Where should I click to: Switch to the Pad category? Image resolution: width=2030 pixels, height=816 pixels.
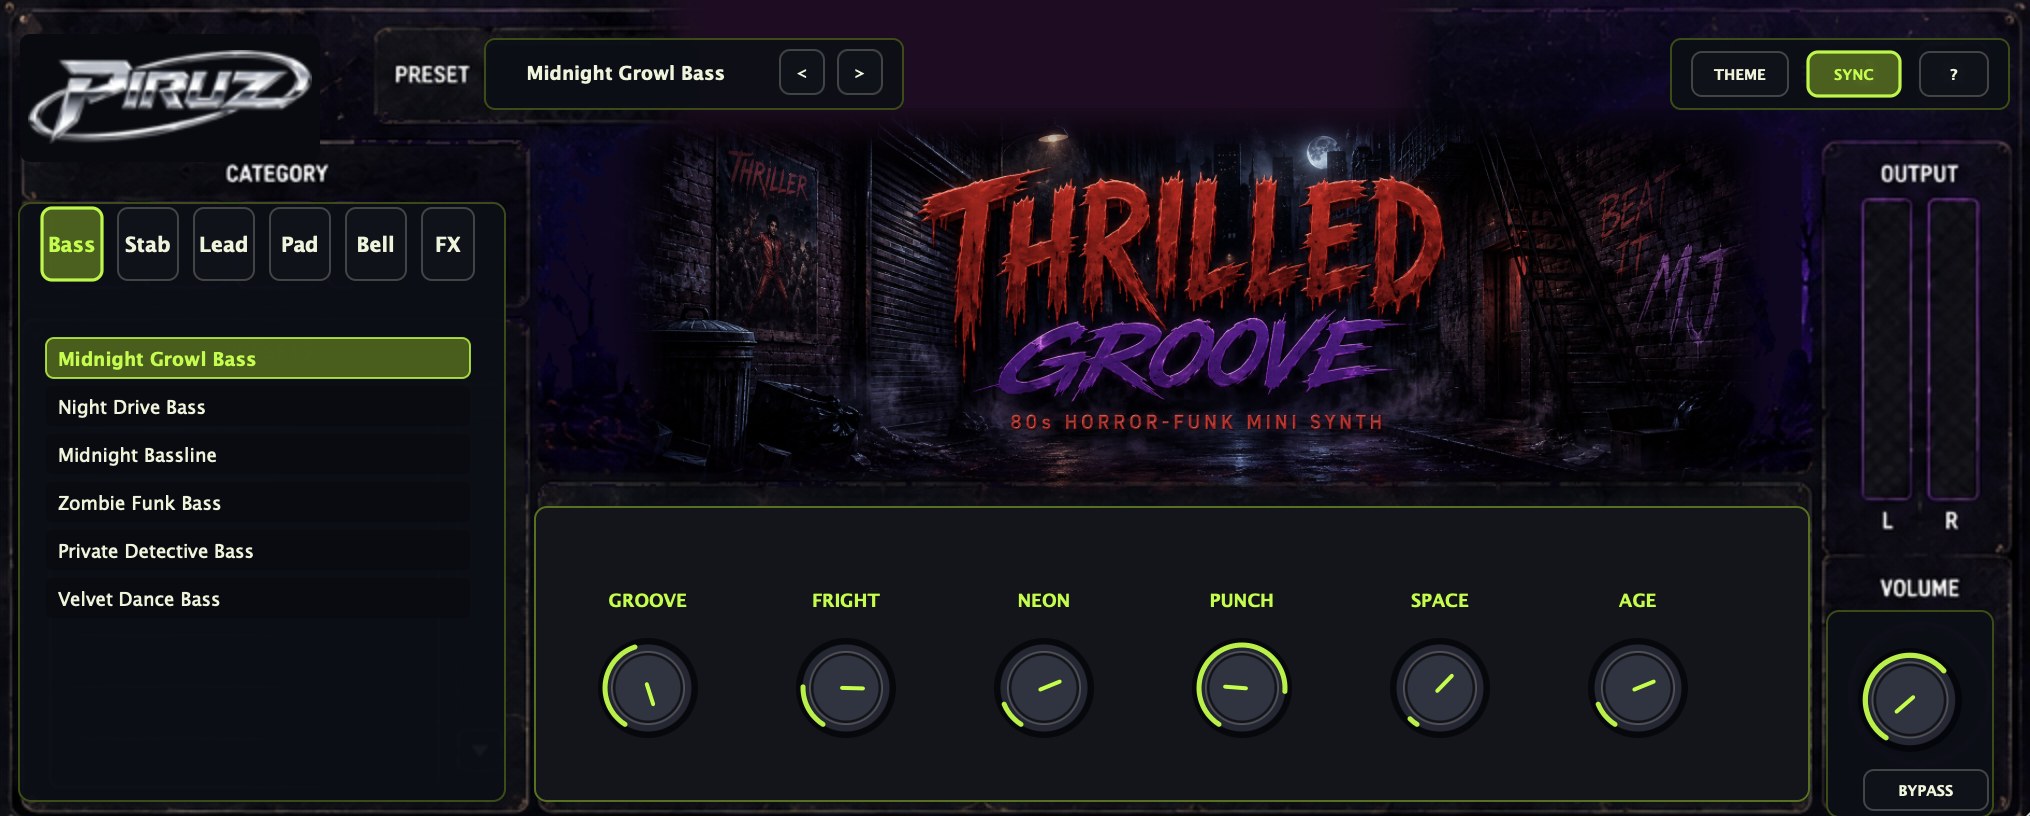pyautogui.click(x=300, y=244)
